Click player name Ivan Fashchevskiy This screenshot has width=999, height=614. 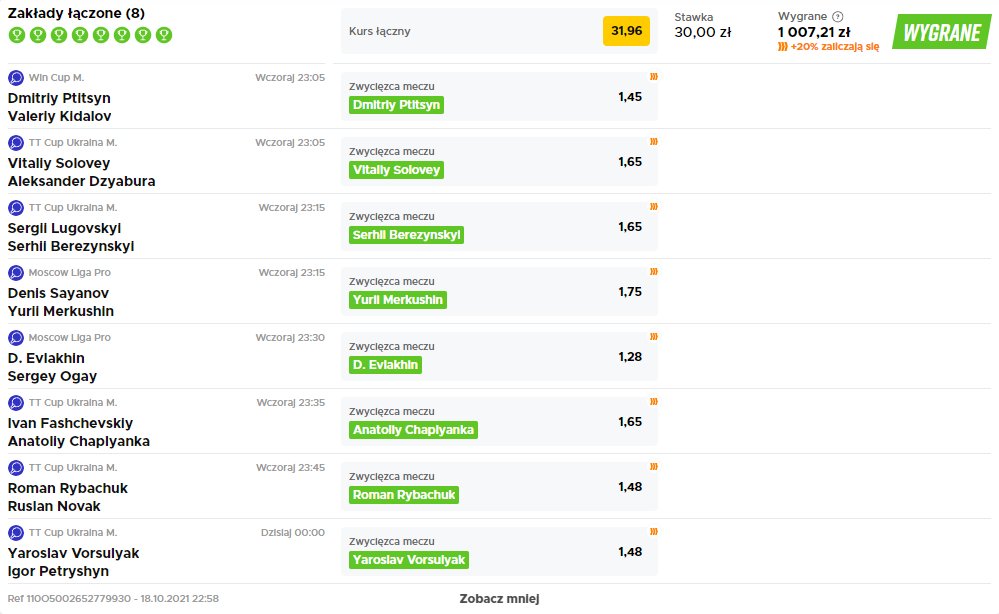[70, 423]
